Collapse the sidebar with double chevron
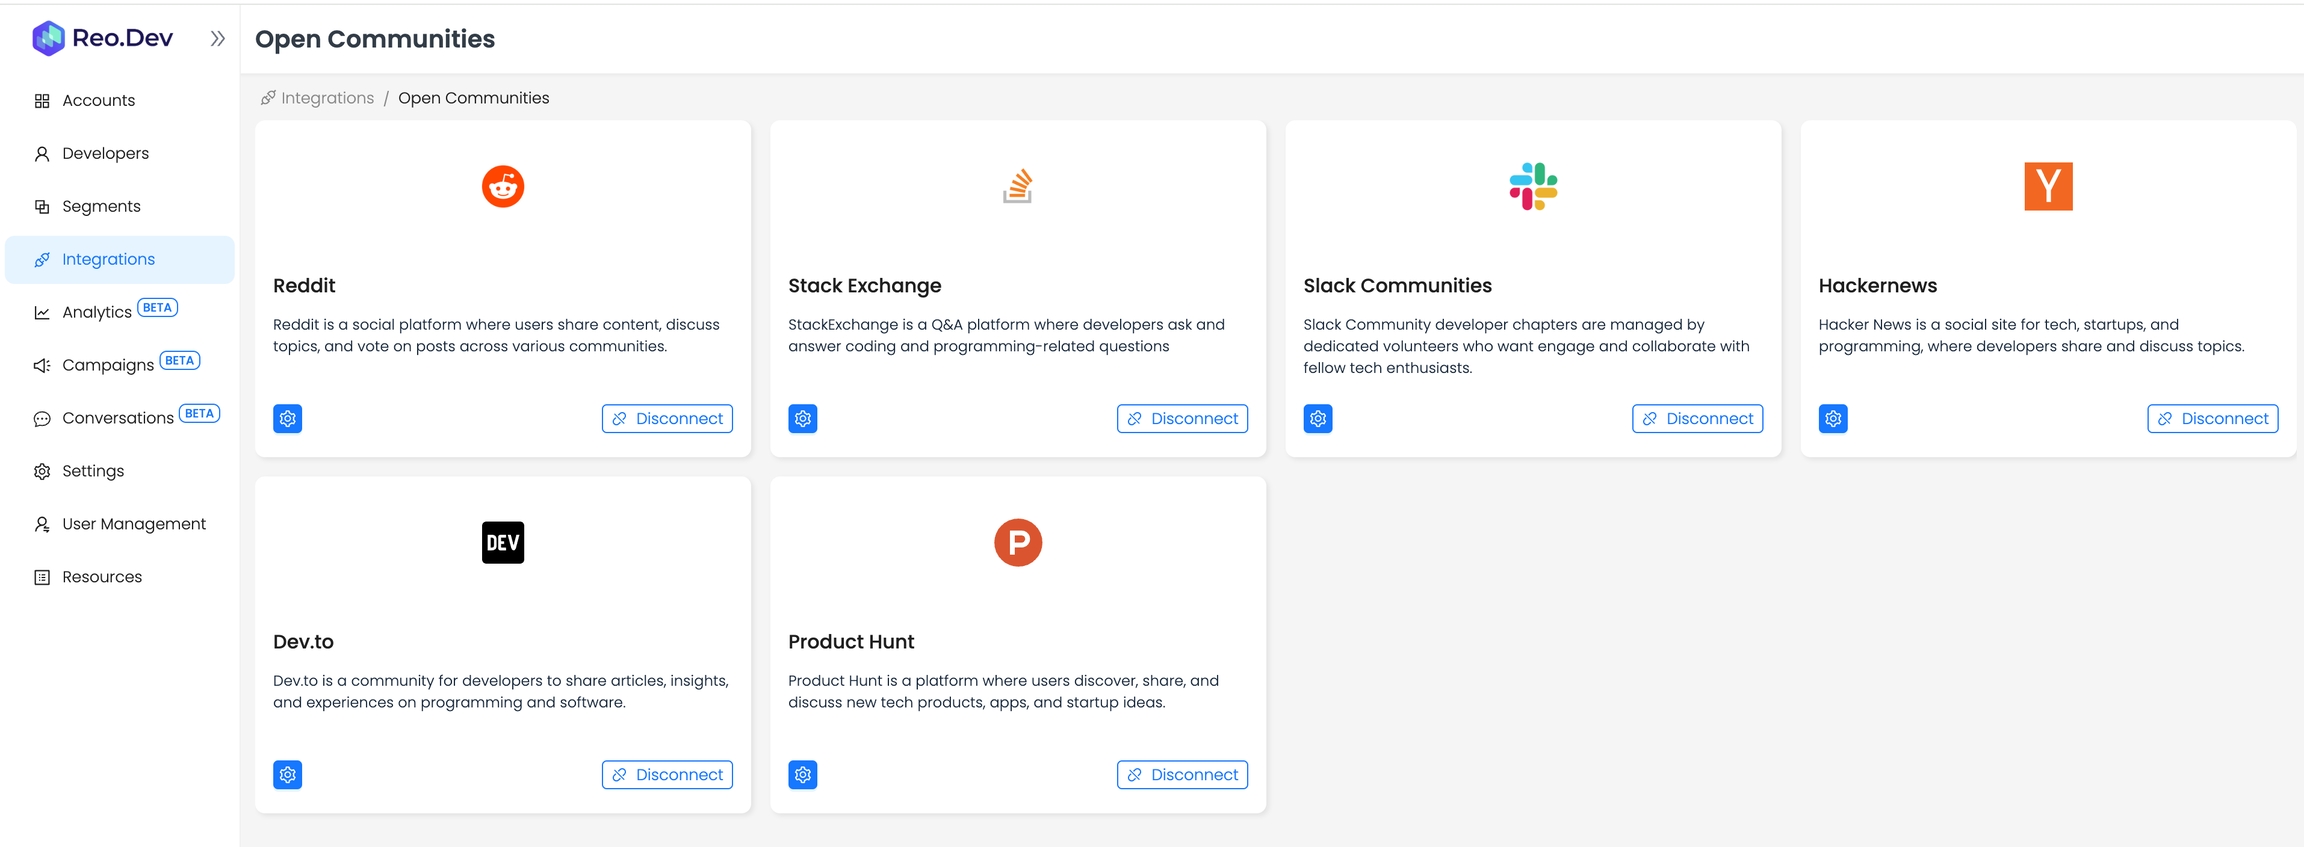This screenshot has width=2304, height=847. coord(218,39)
